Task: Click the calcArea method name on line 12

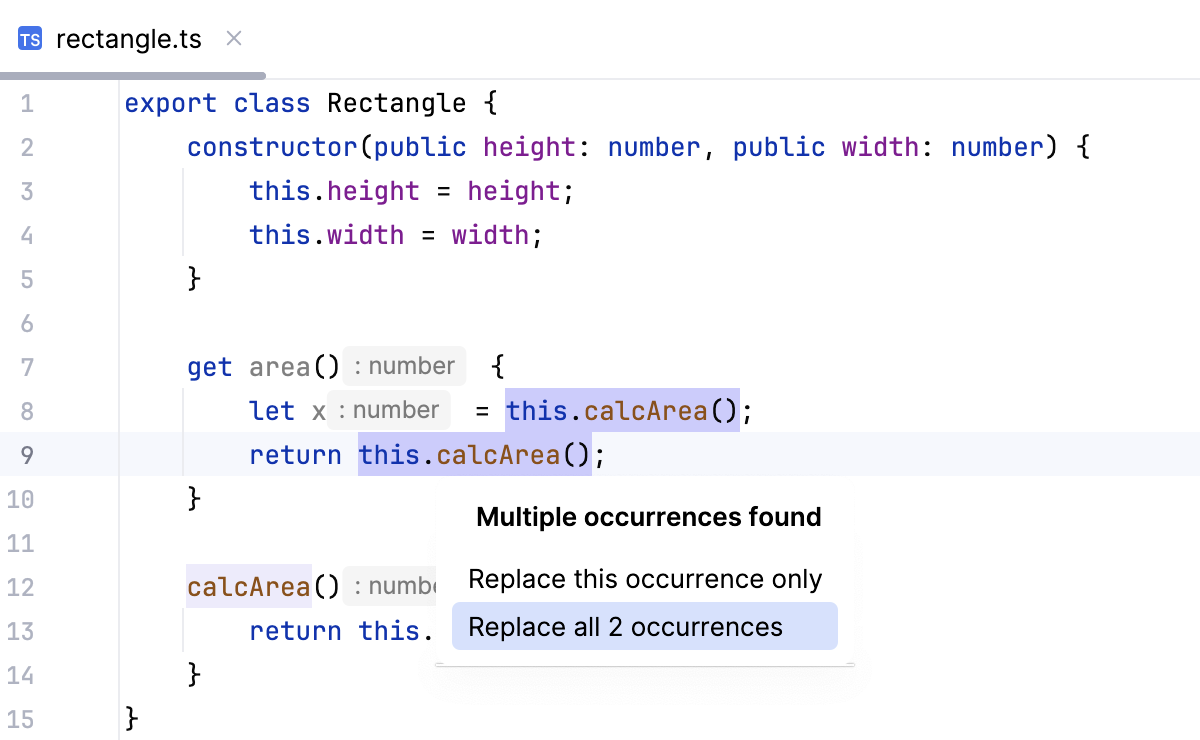Action: [248, 587]
